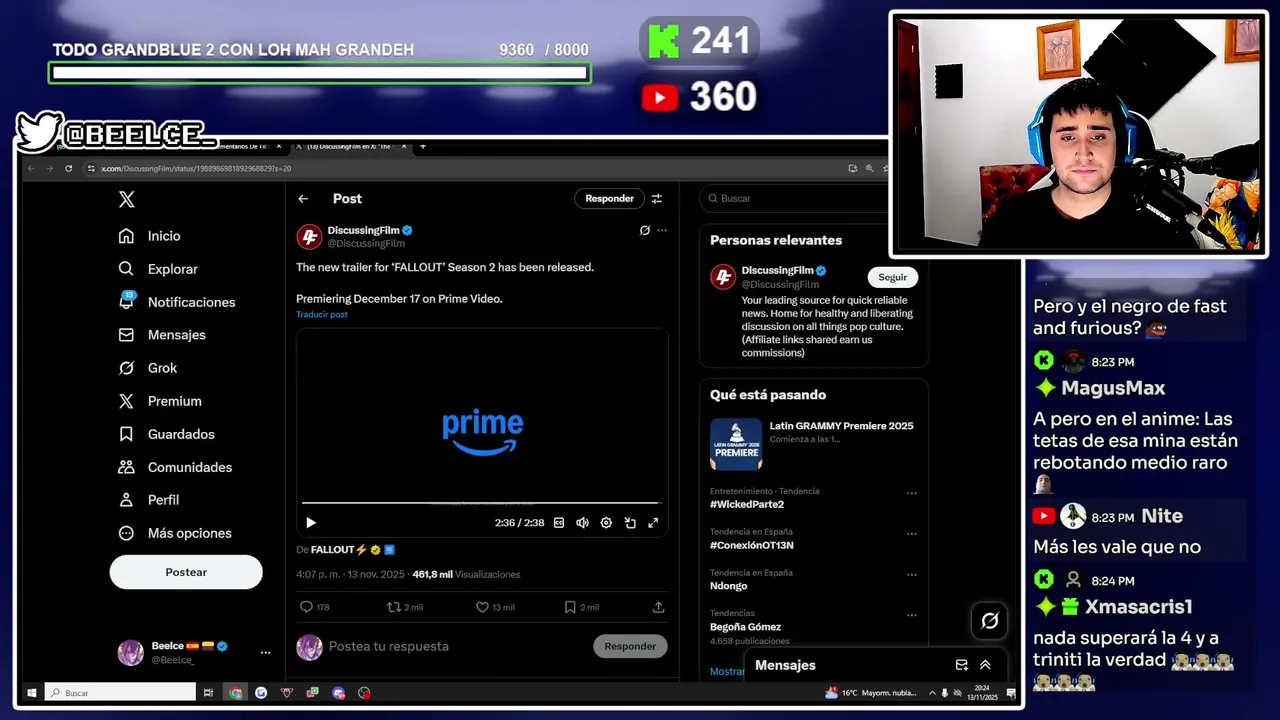Open a new browser tab
This screenshot has width=1280, height=720.
[423, 146]
